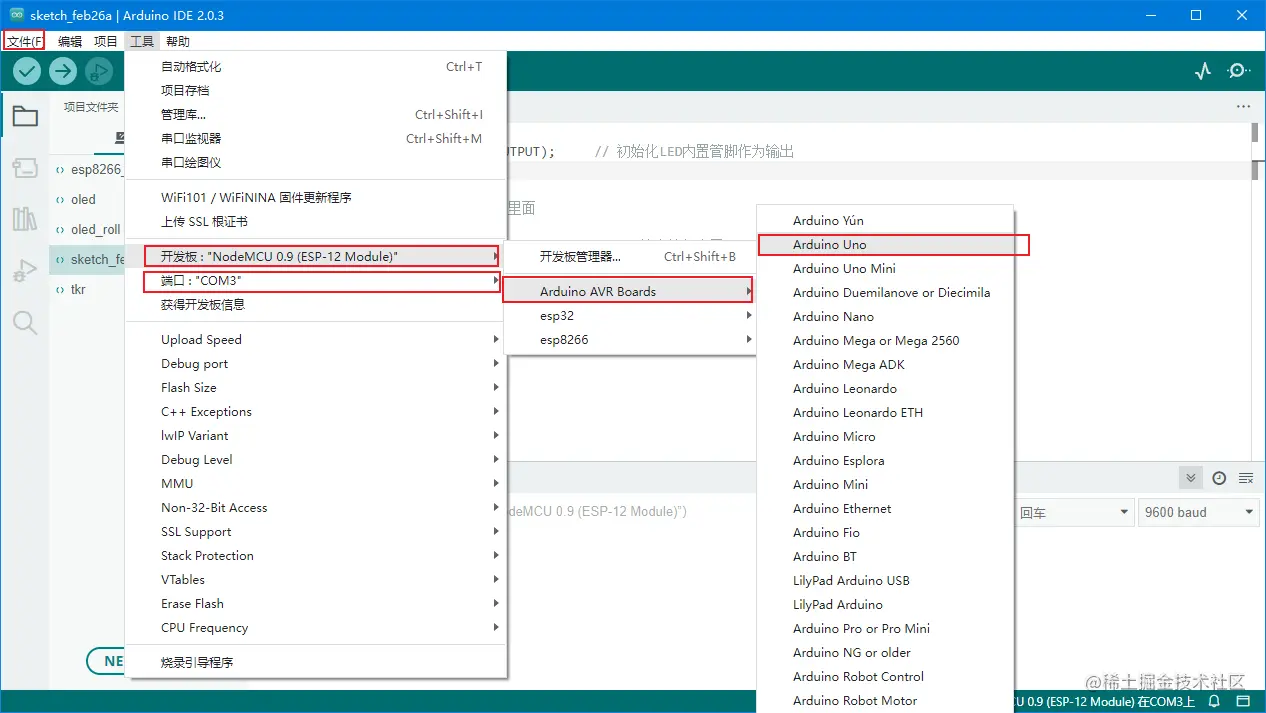Click the editor three-dots more menu
This screenshot has height=713, width=1266.
click(1243, 106)
